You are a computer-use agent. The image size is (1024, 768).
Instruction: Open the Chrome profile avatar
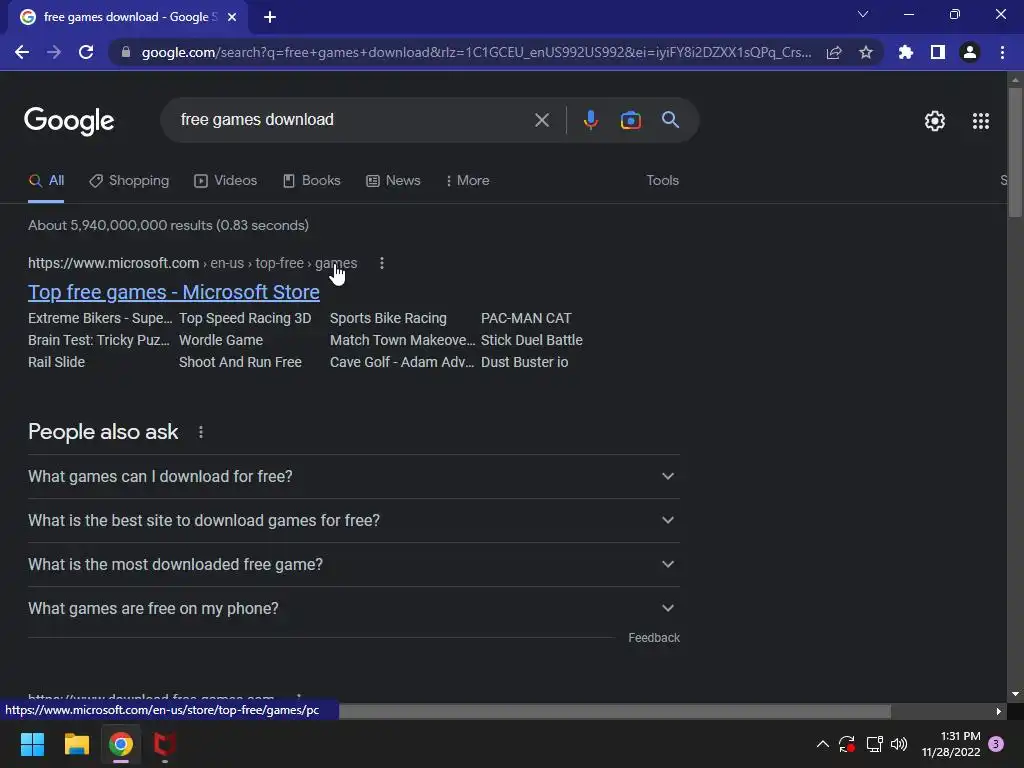pos(970,52)
